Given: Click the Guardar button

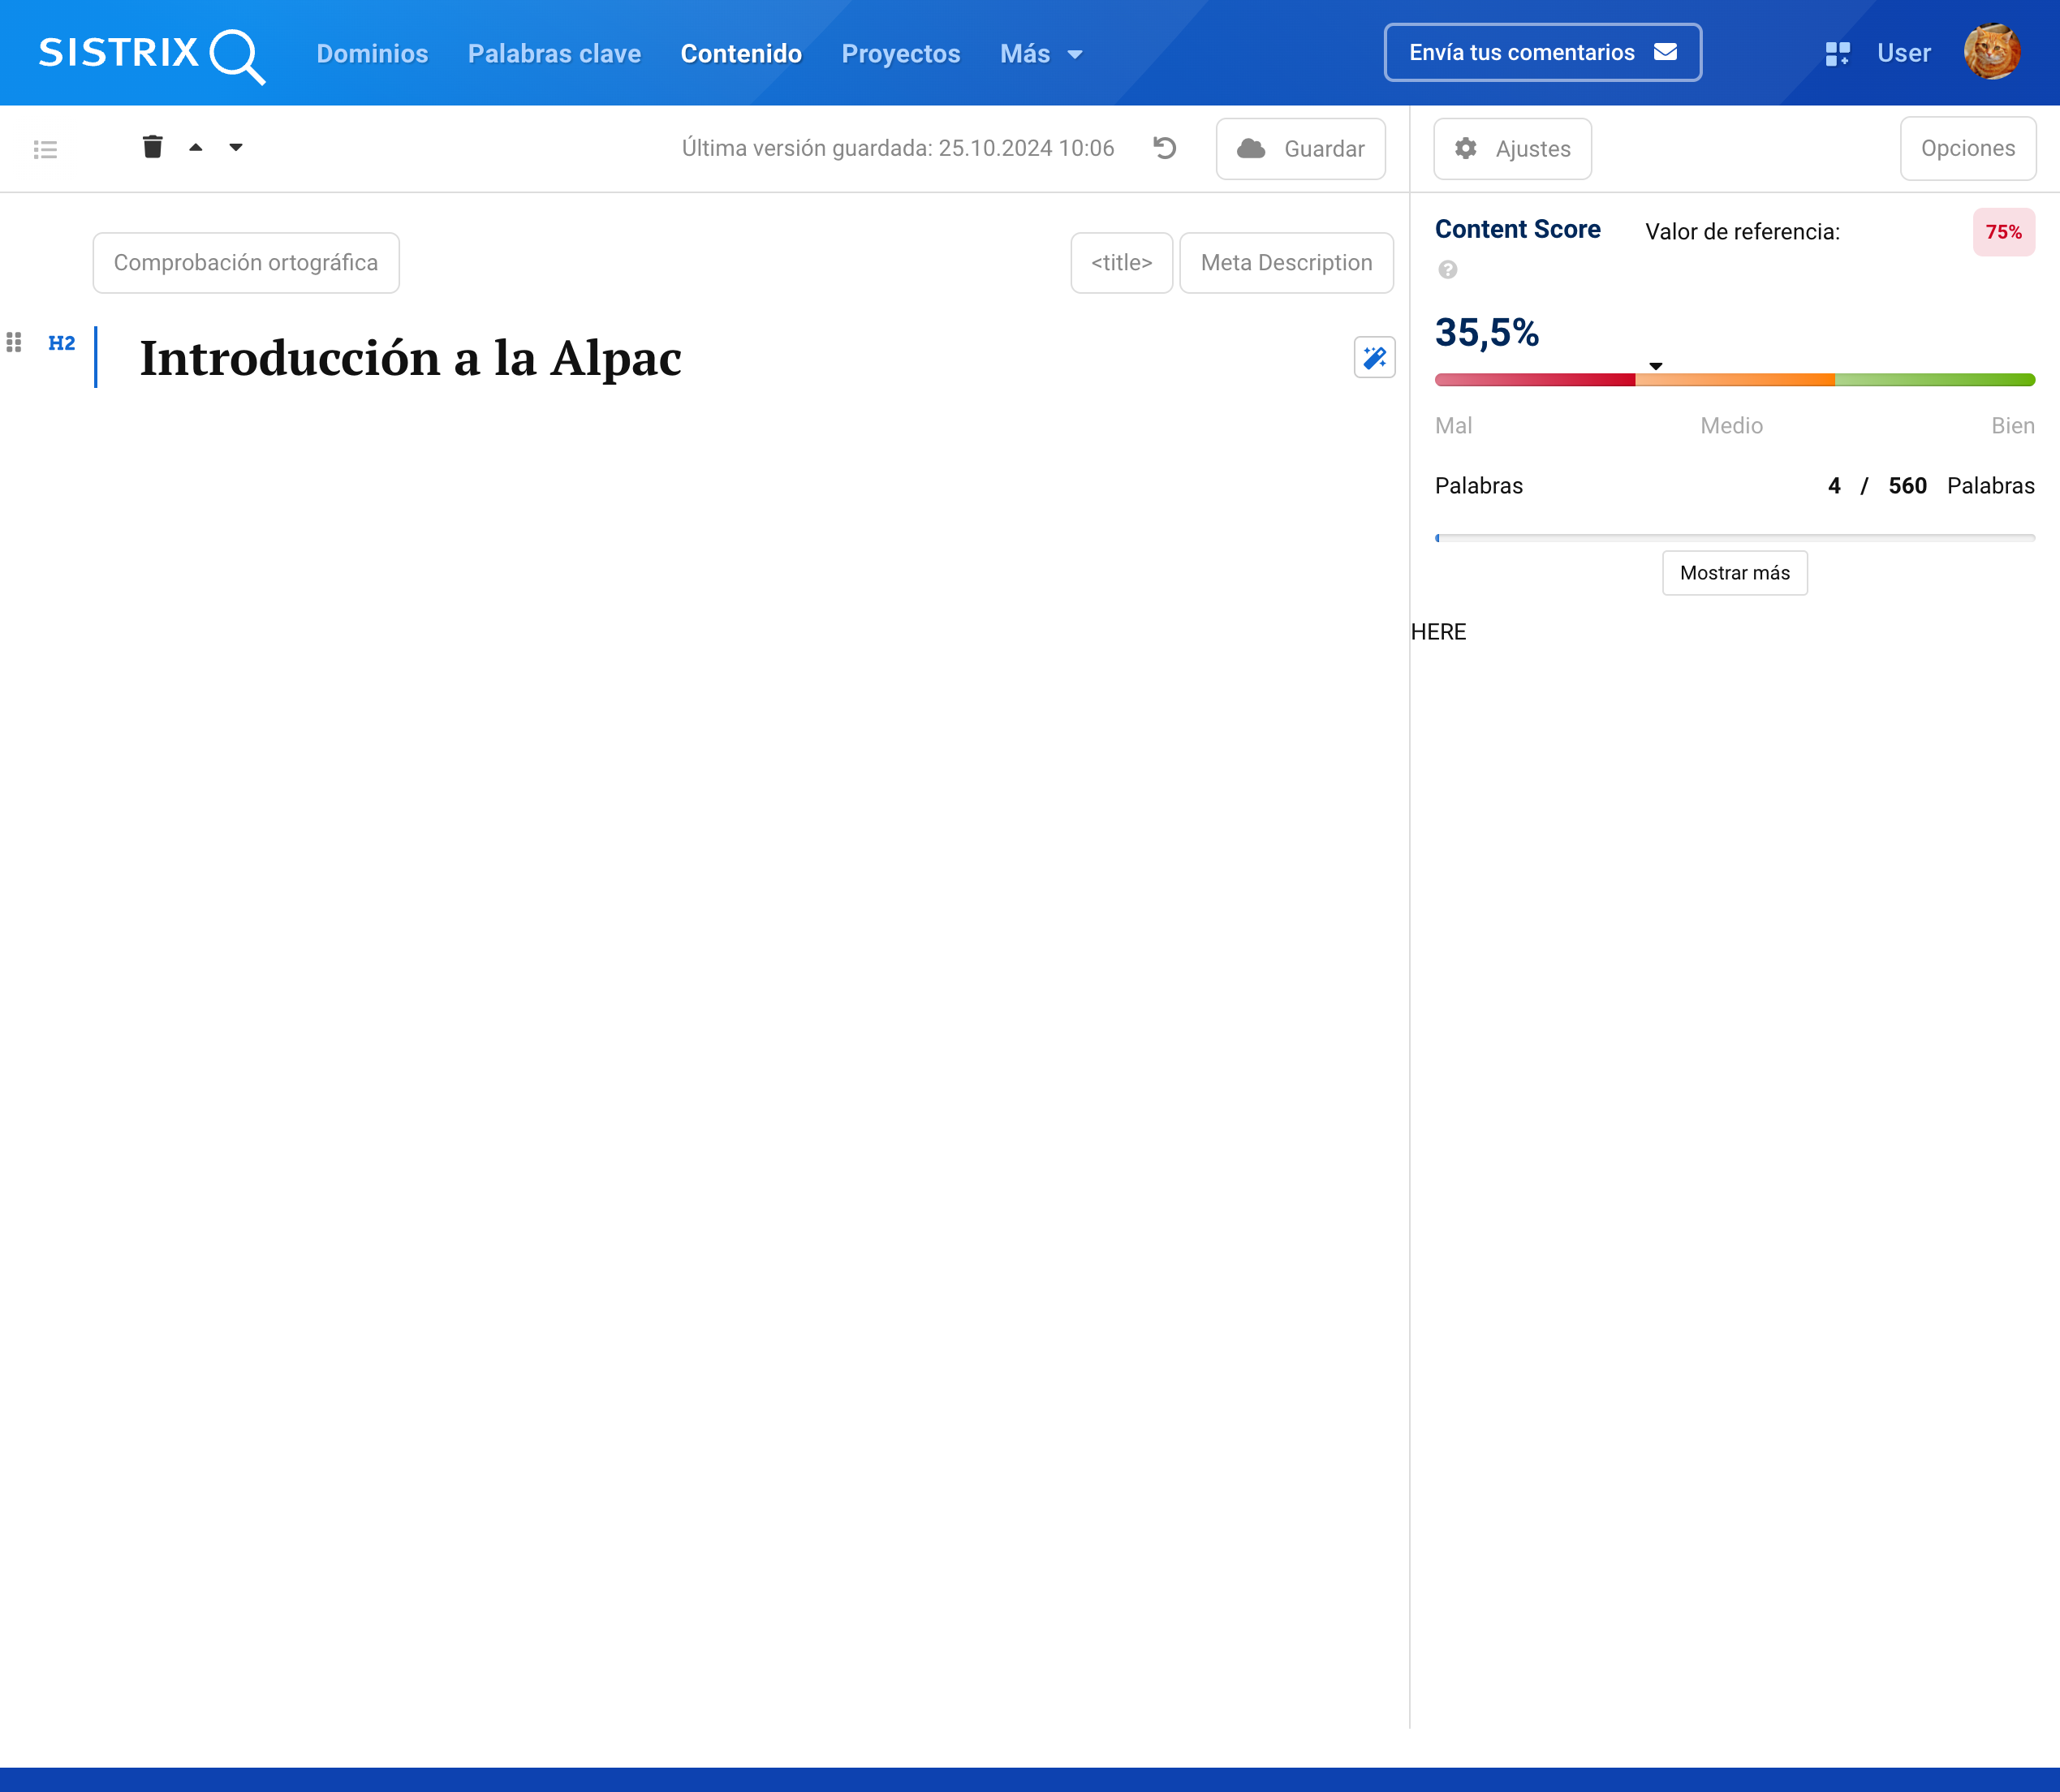Looking at the screenshot, I should [x=1300, y=149].
